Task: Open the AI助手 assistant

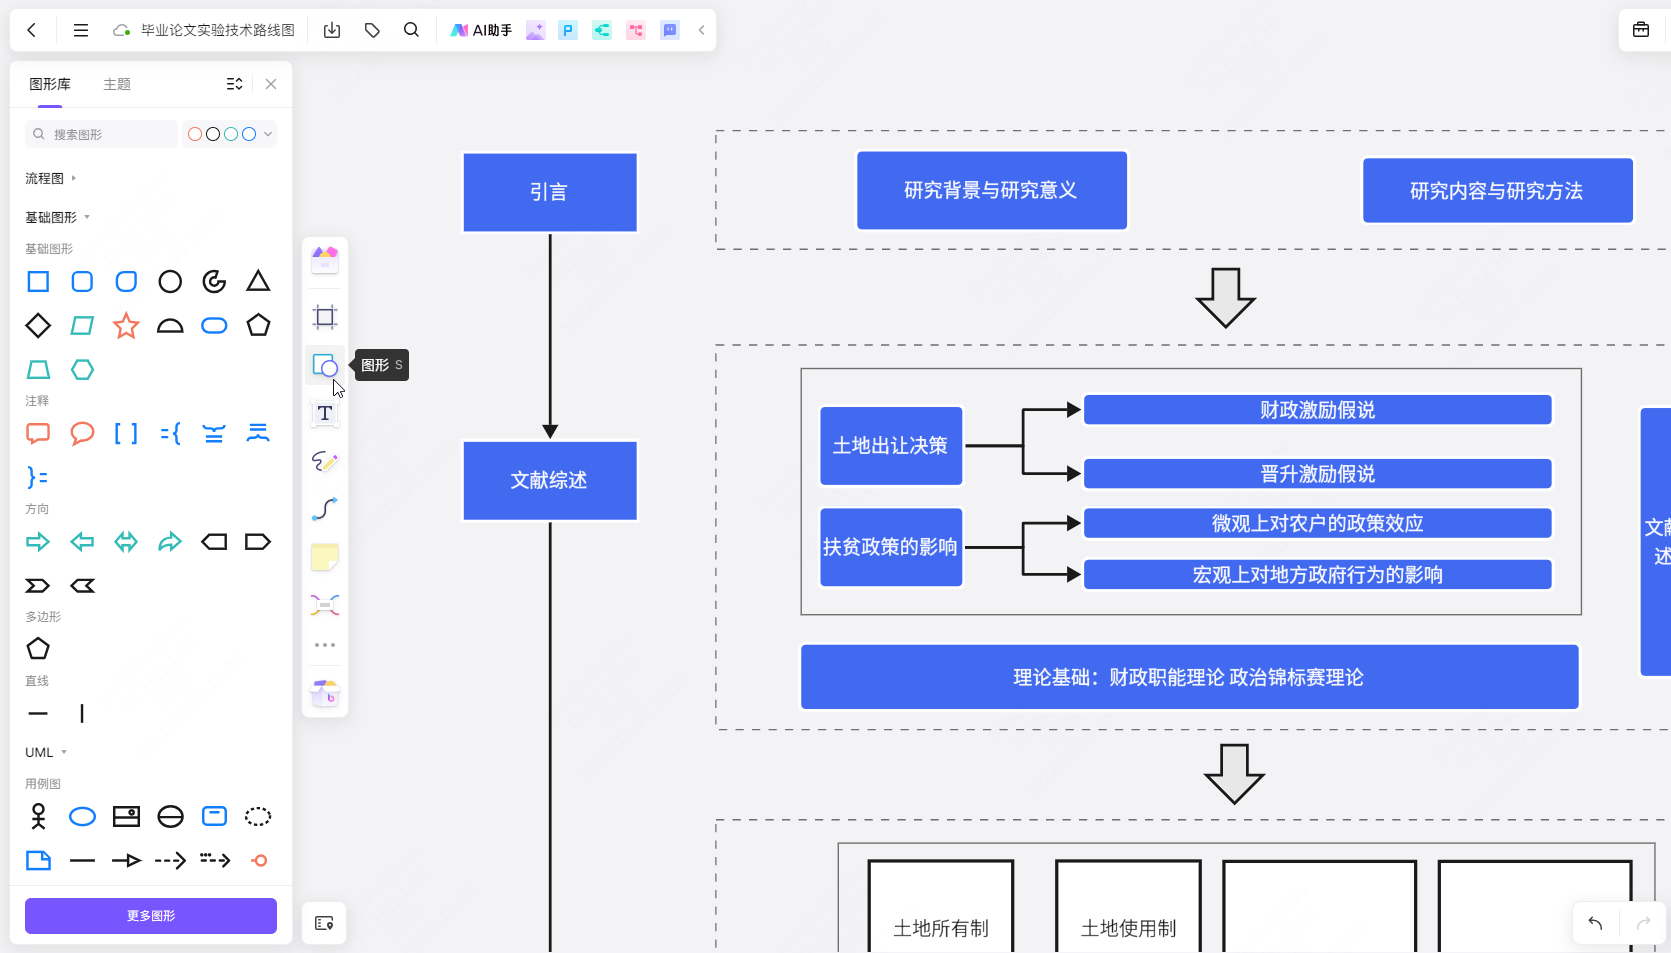Action: pyautogui.click(x=481, y=30)
